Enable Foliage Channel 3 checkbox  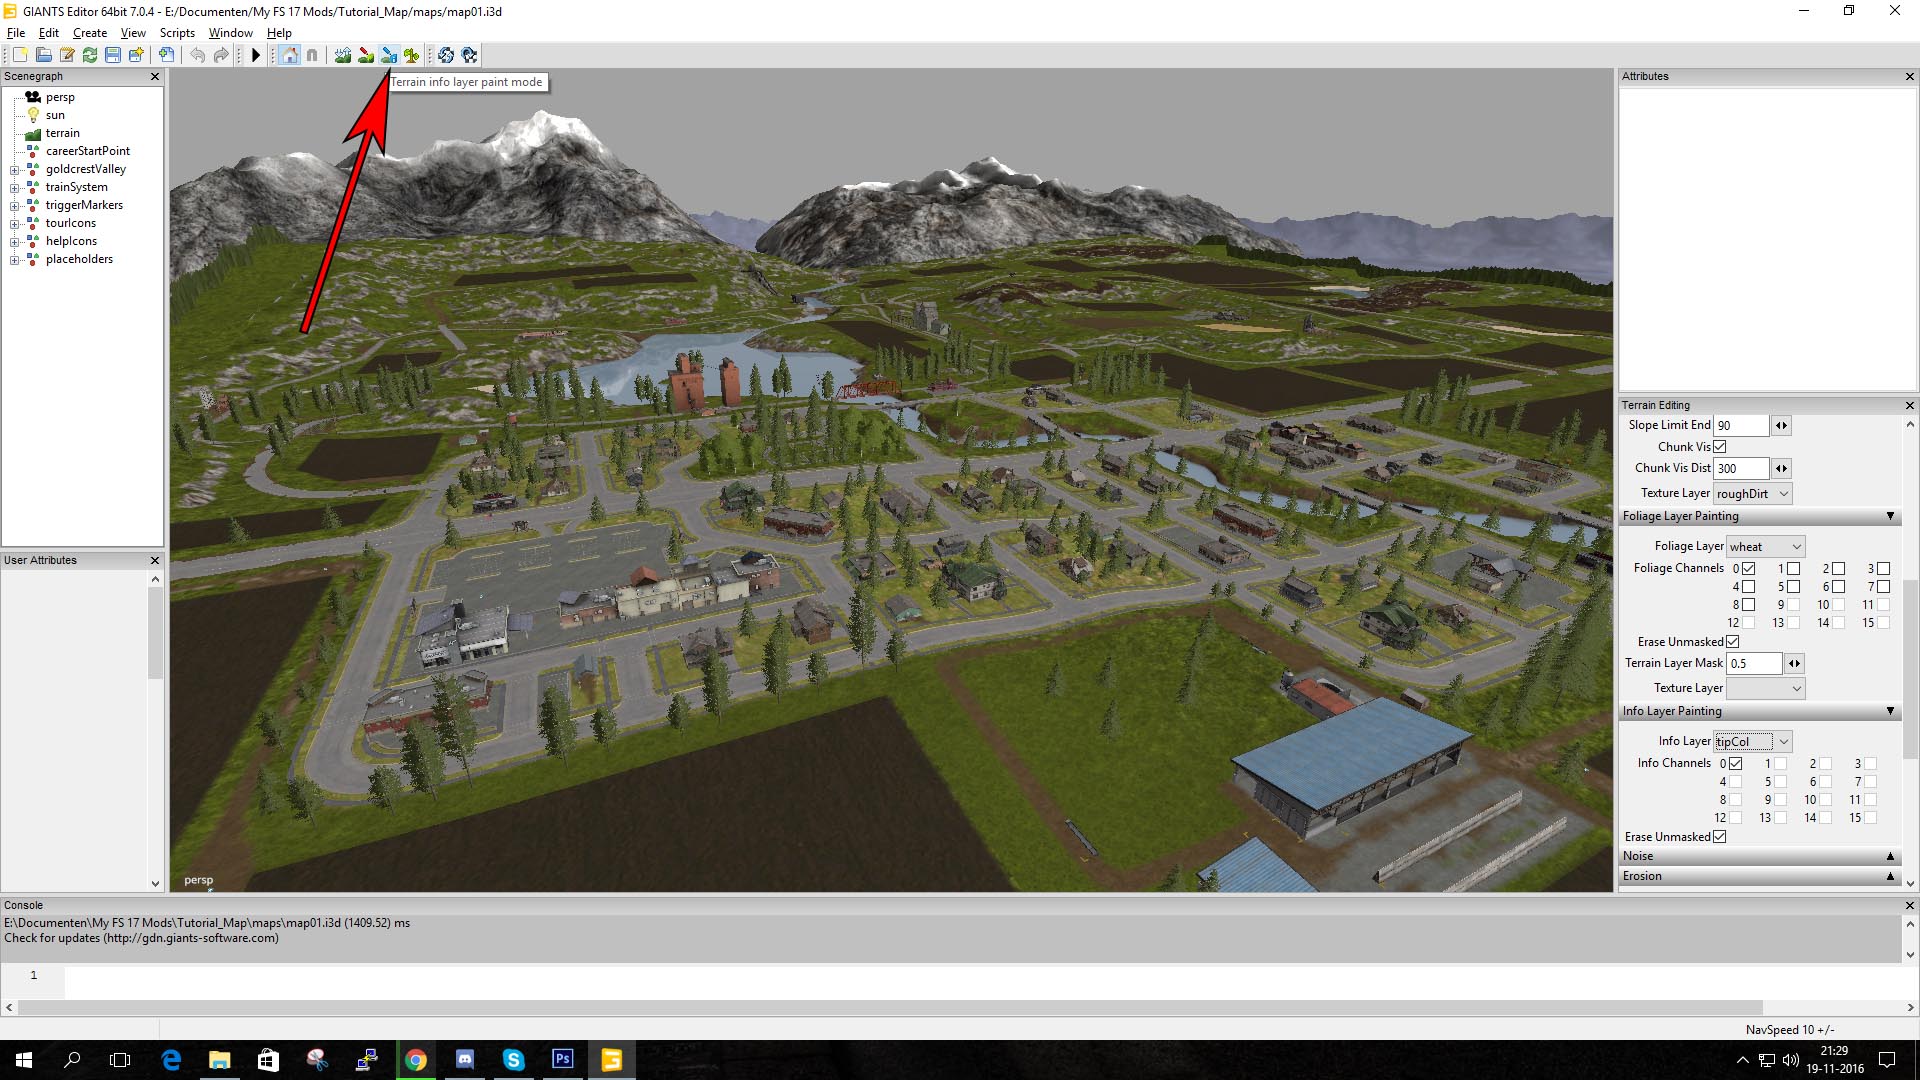(x=1883, y=568)
